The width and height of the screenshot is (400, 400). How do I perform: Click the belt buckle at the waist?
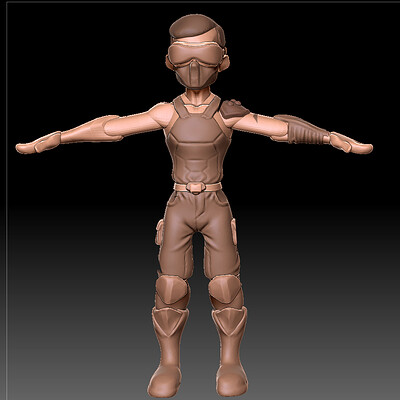click(x=197, y=188)
